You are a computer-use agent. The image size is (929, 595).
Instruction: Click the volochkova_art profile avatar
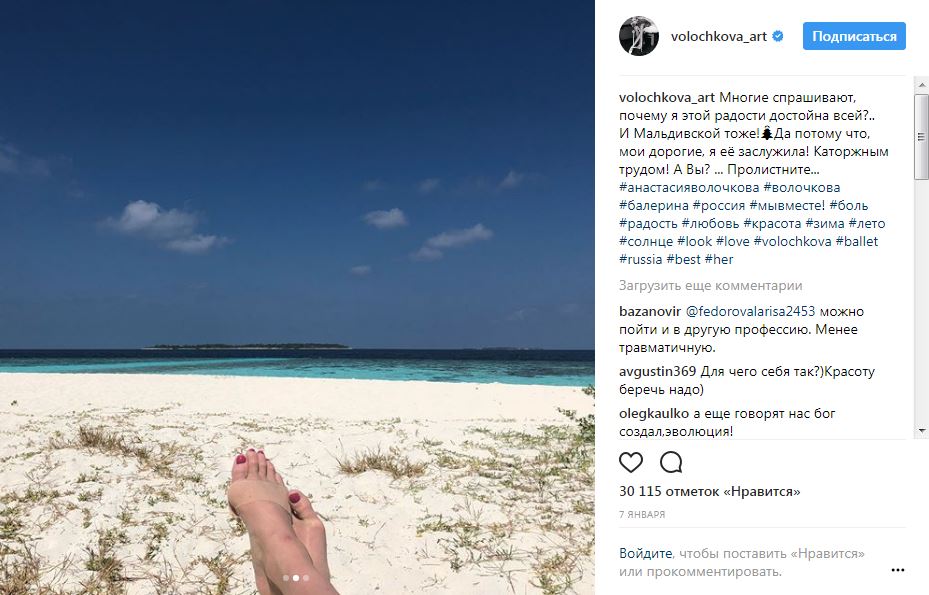coord(639,36)
